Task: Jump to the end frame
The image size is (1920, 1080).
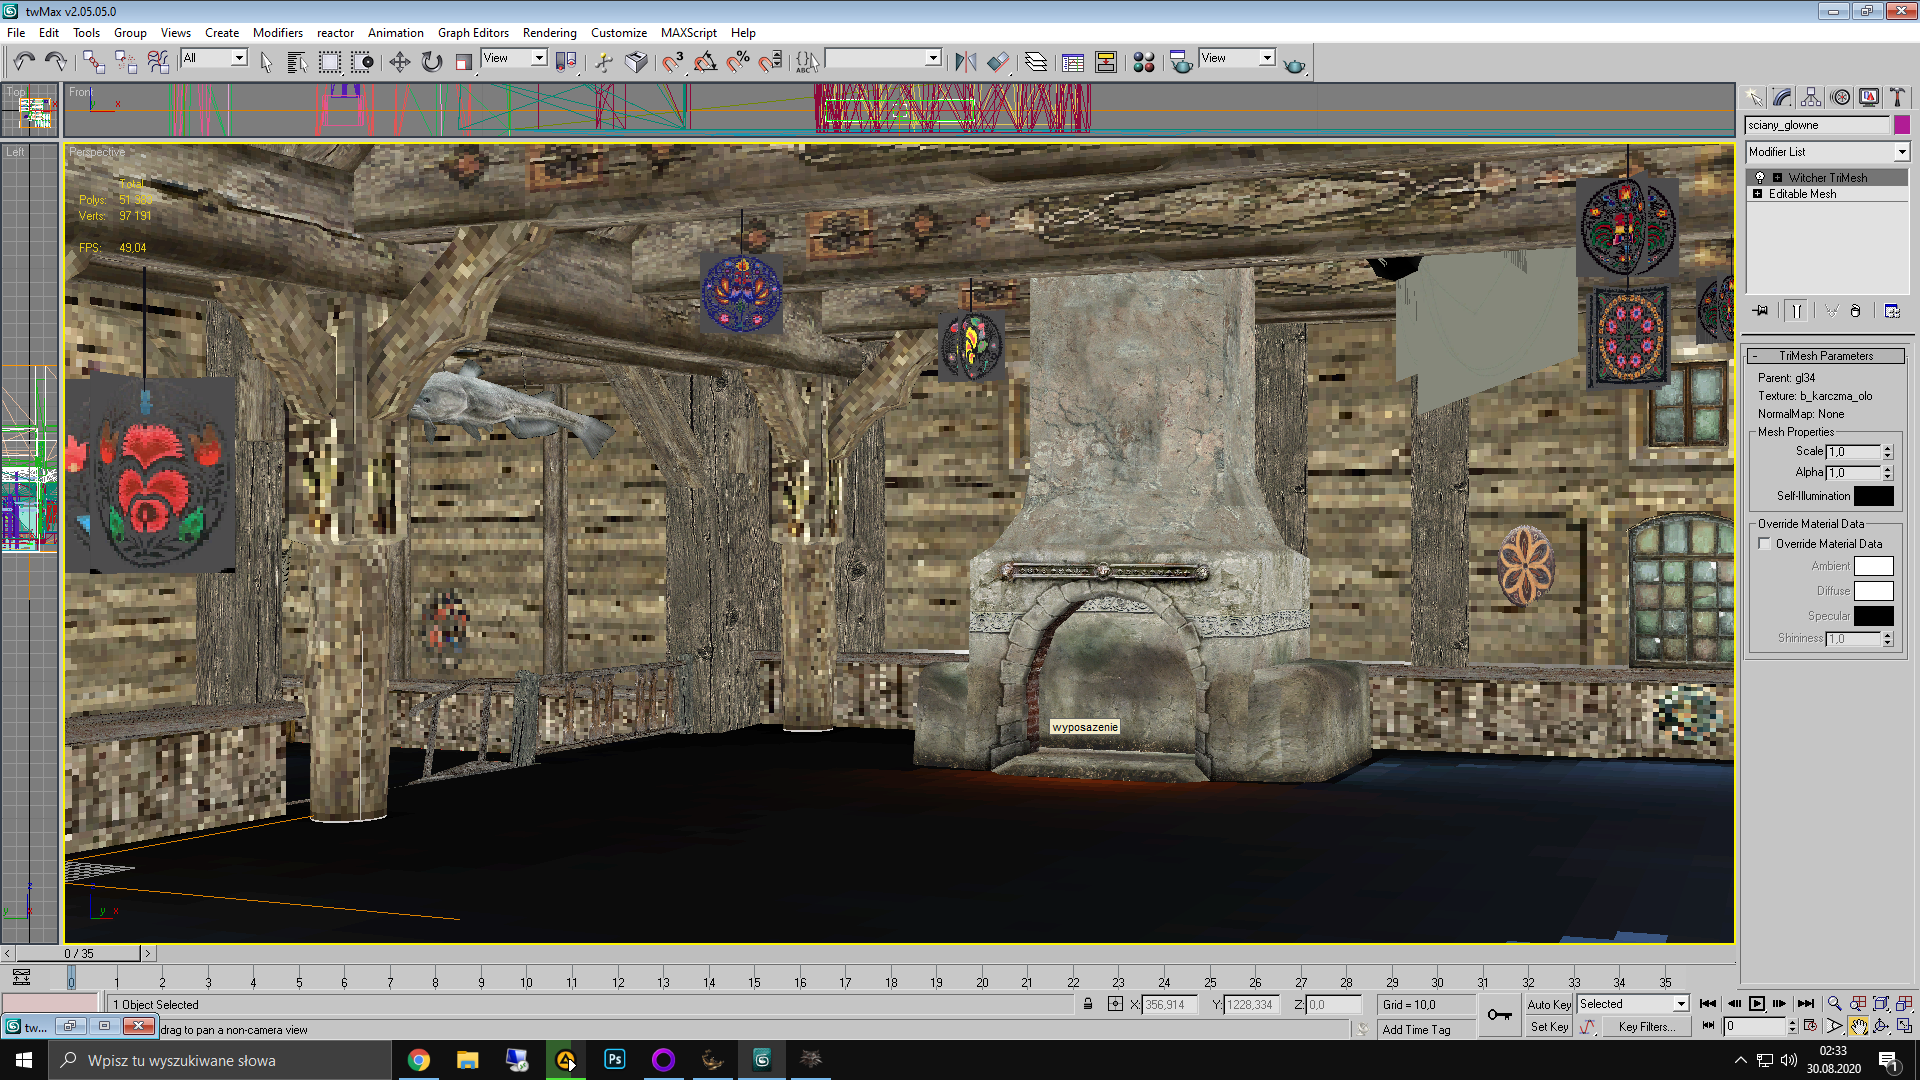Action: tap(1806, 1004)
